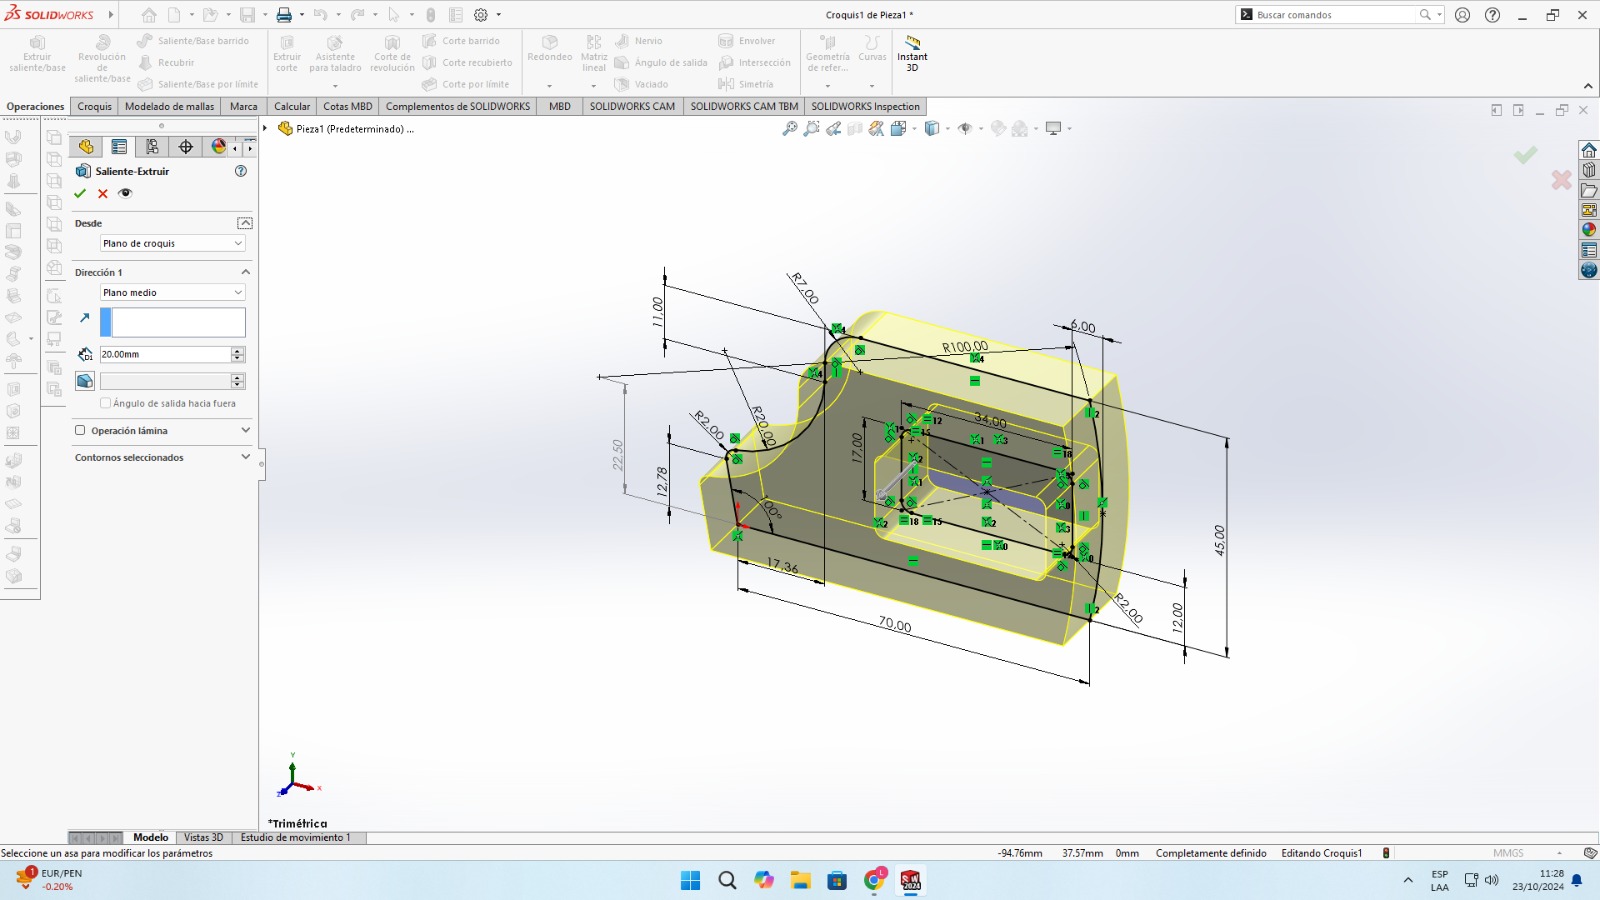Confirm the Saliente-Extruir with green checkmark
Image resolution: width=1600 pixels, height=900 pixels.
click(x=80, y=194)
